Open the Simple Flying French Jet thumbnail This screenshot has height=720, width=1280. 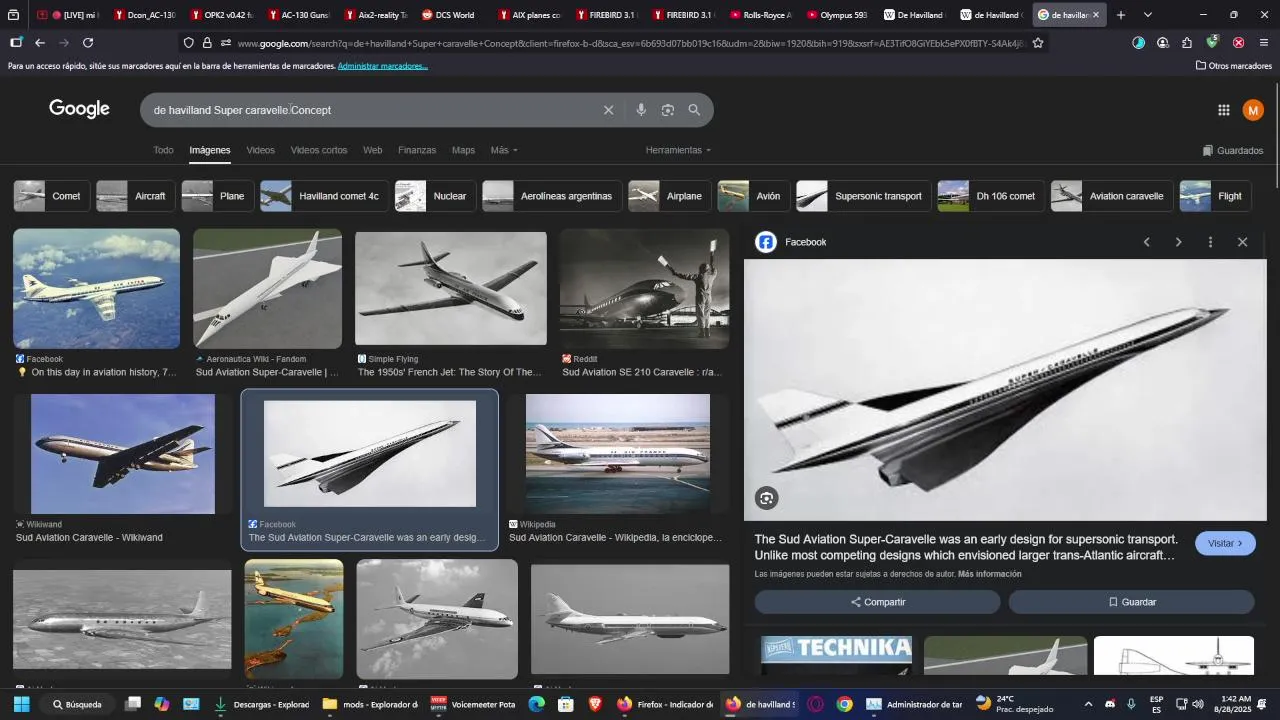tap(451, 288)
